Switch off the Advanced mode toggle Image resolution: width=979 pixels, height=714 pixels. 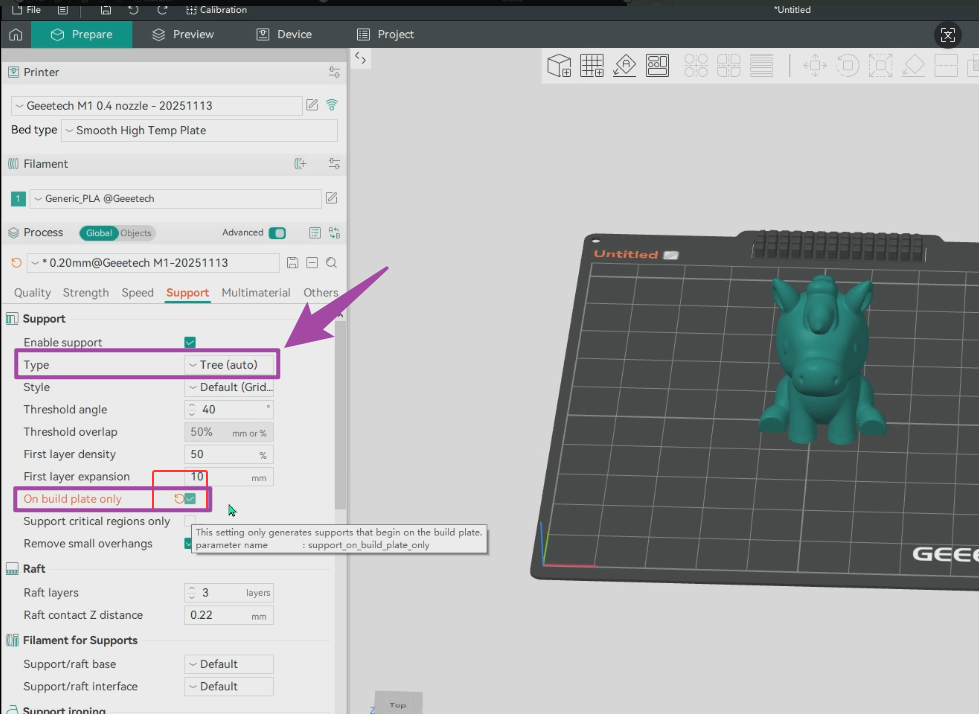pyautogui.click(x=277, y=233)
